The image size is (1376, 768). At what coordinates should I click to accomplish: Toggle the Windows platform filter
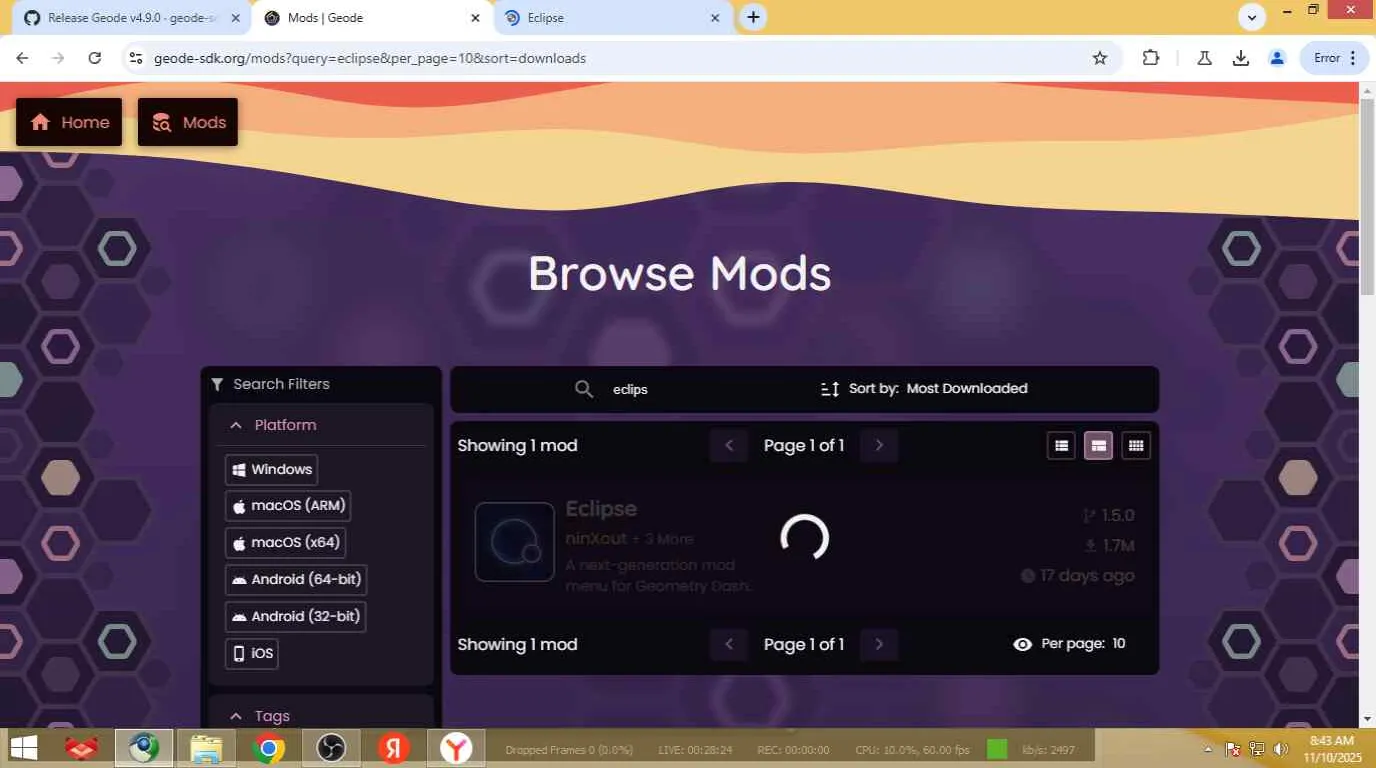(271, 470)
